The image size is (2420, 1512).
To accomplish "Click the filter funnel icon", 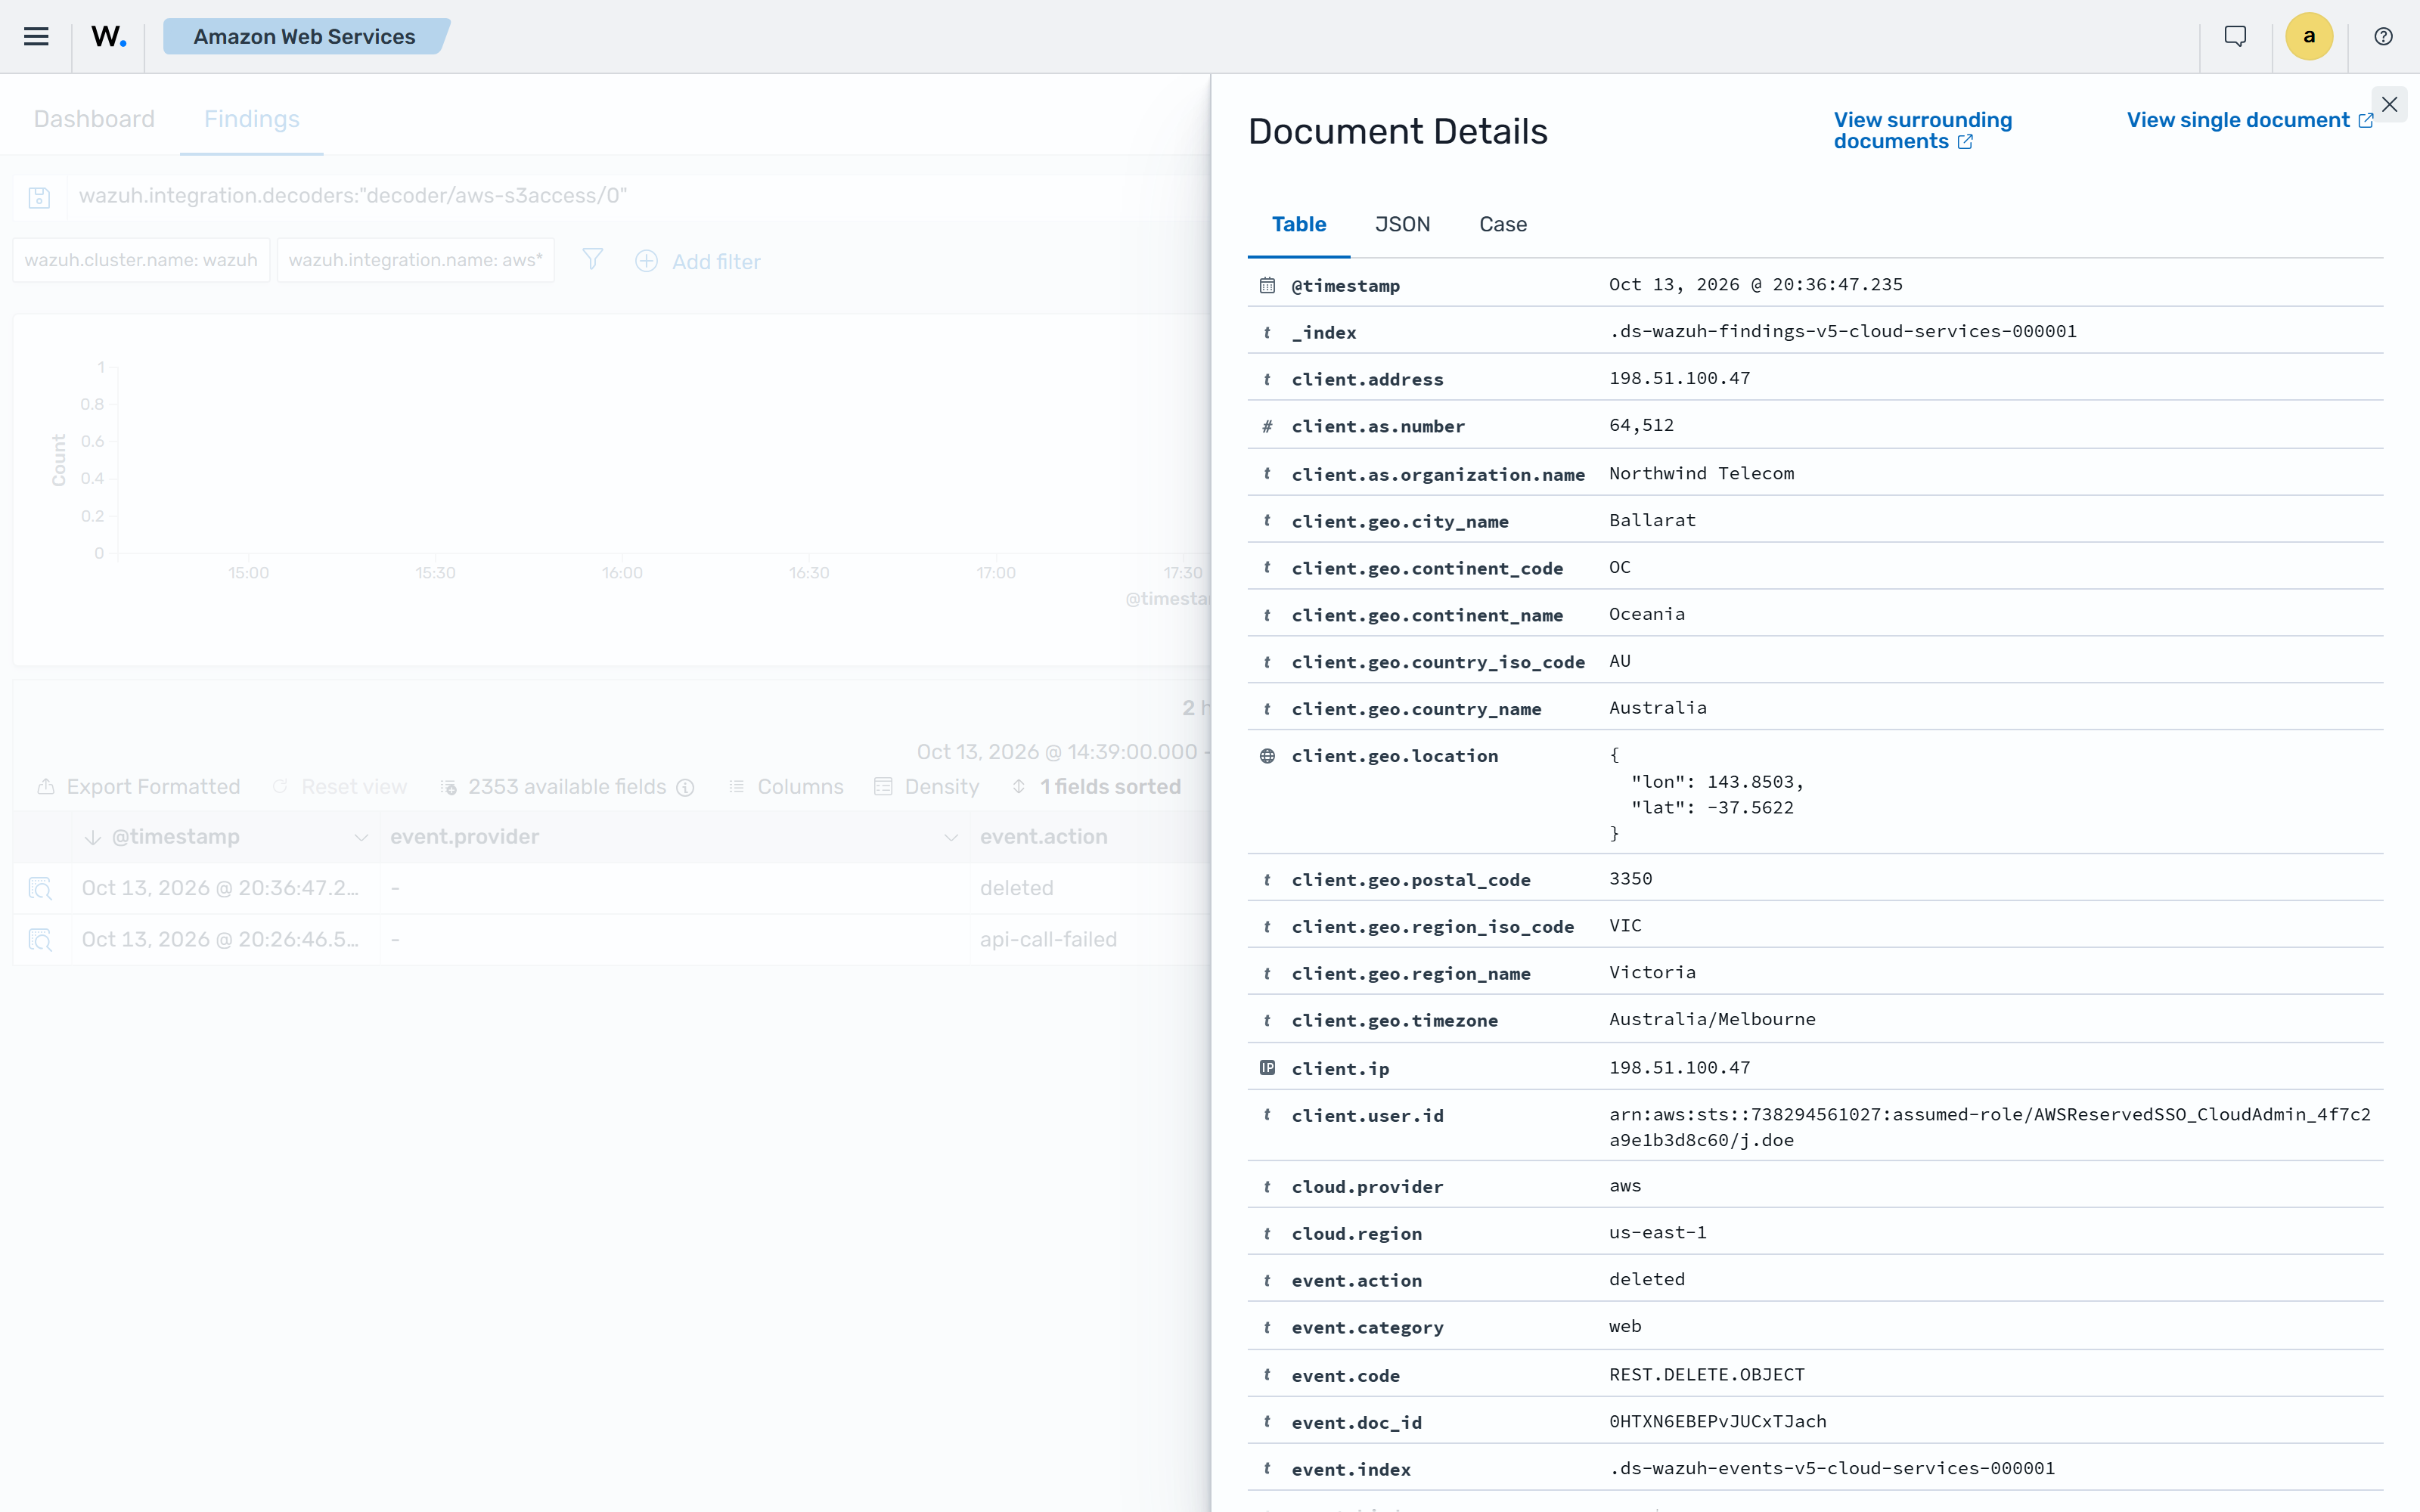I will [x=593, y=260].
